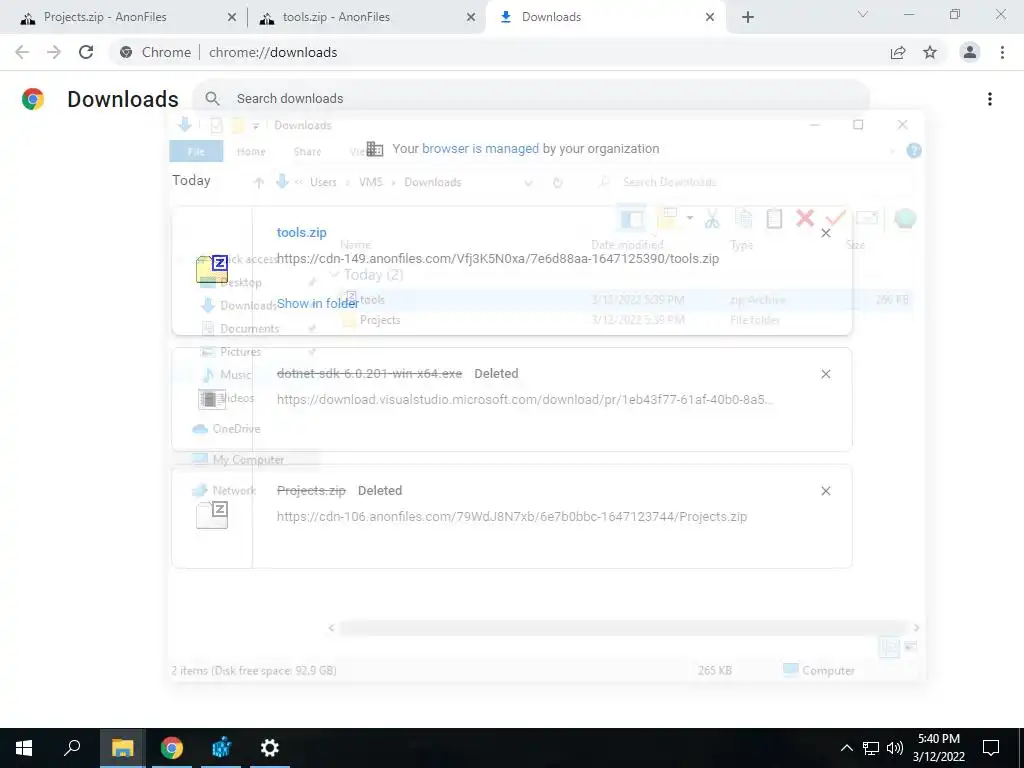This screenshot has height=768, width=1024.
Task: Open the Chrome profile avatar menu
Action: point(970,52)
